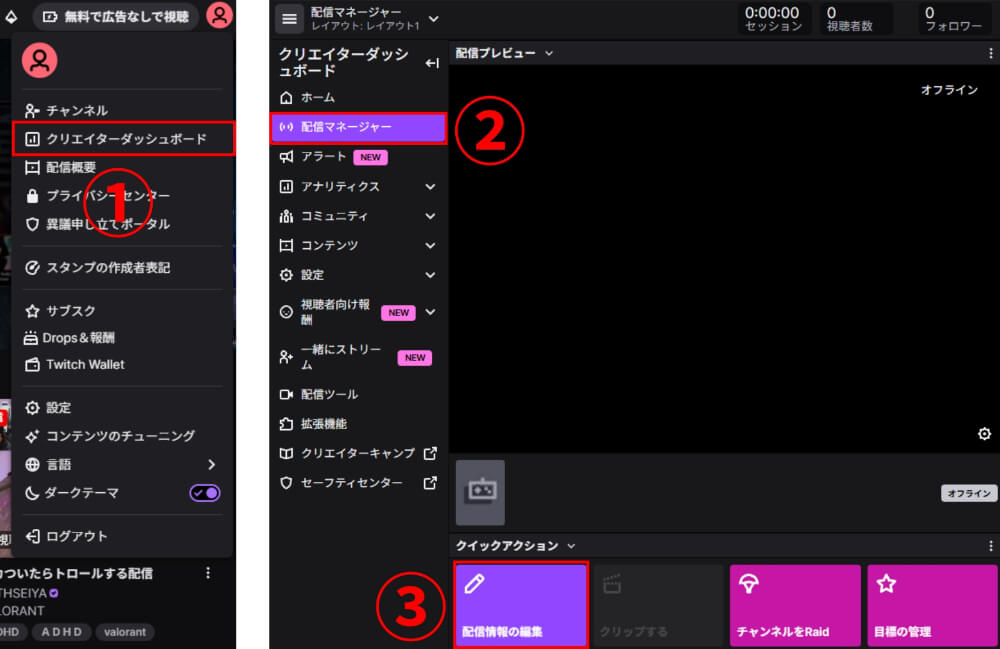Open the 配信プレビュー panel dropdown
Viewport: 1000px width, 649px height.
549,54
